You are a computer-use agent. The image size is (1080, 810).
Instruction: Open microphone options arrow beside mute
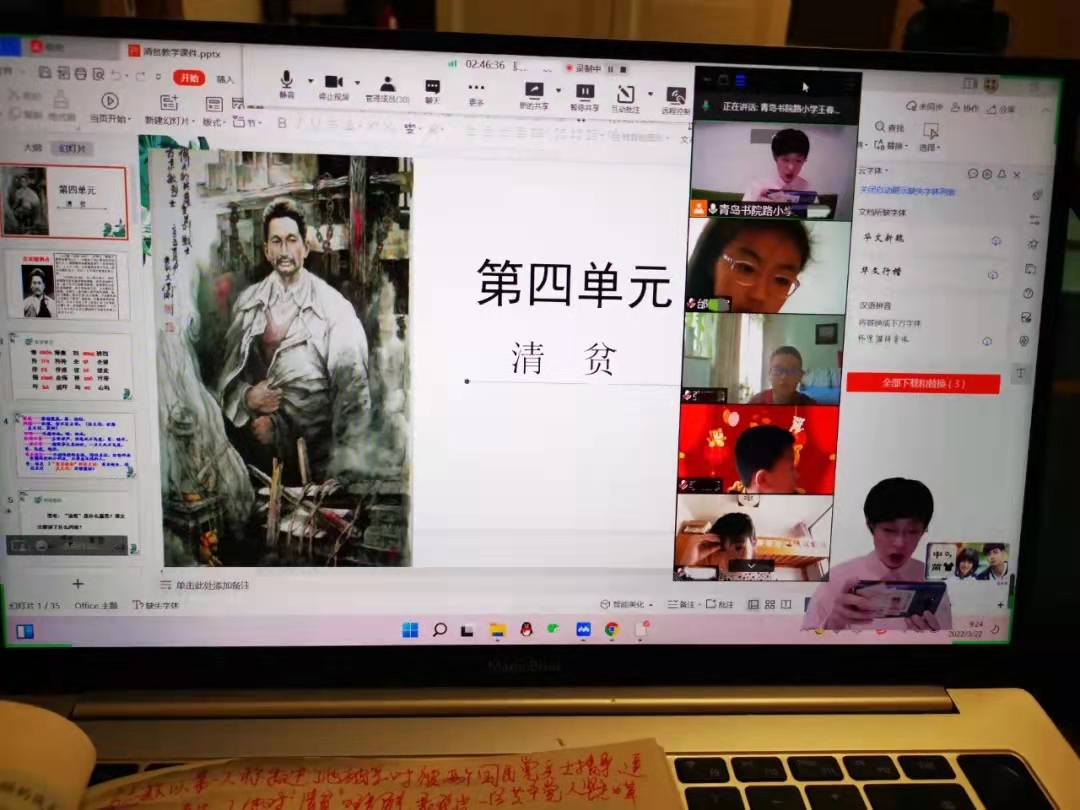(311, 81)
